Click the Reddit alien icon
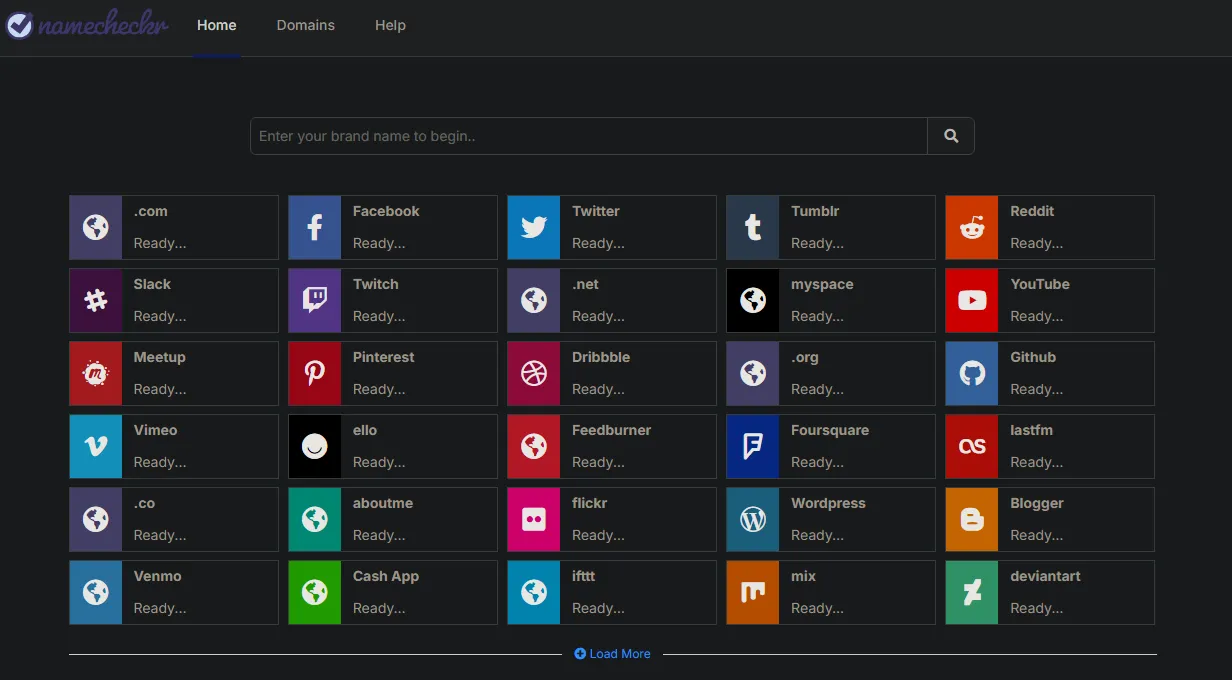1232x680 pixels. coord(971,227)
